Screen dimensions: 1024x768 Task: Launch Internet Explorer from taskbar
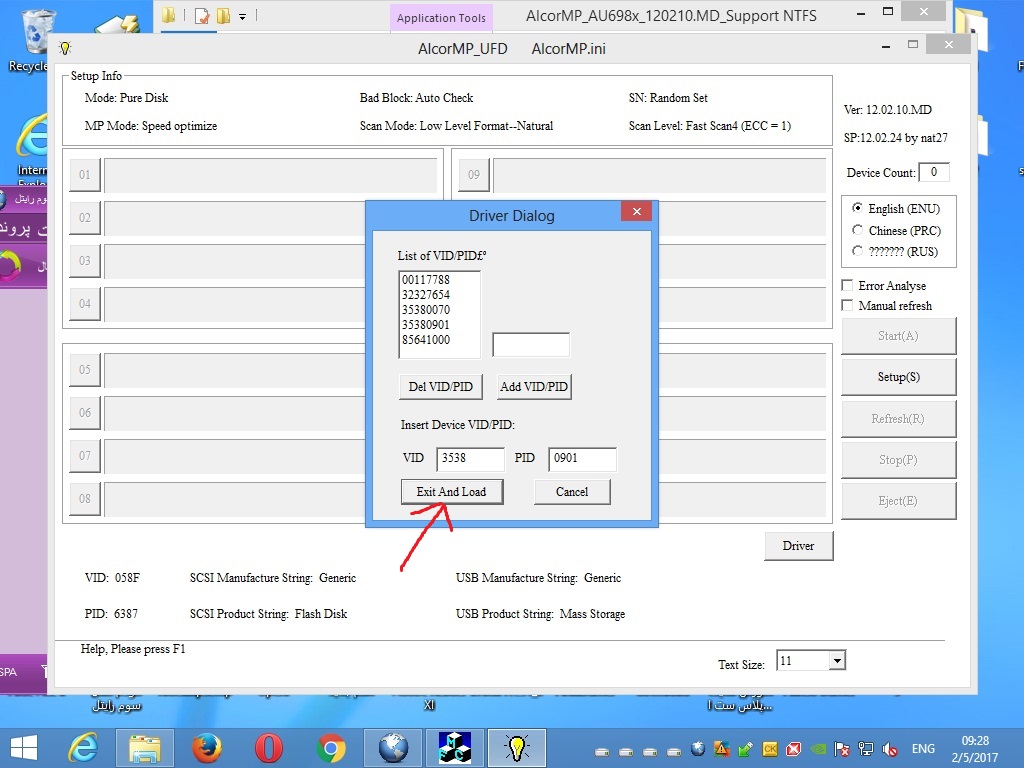tap(84, 748)
